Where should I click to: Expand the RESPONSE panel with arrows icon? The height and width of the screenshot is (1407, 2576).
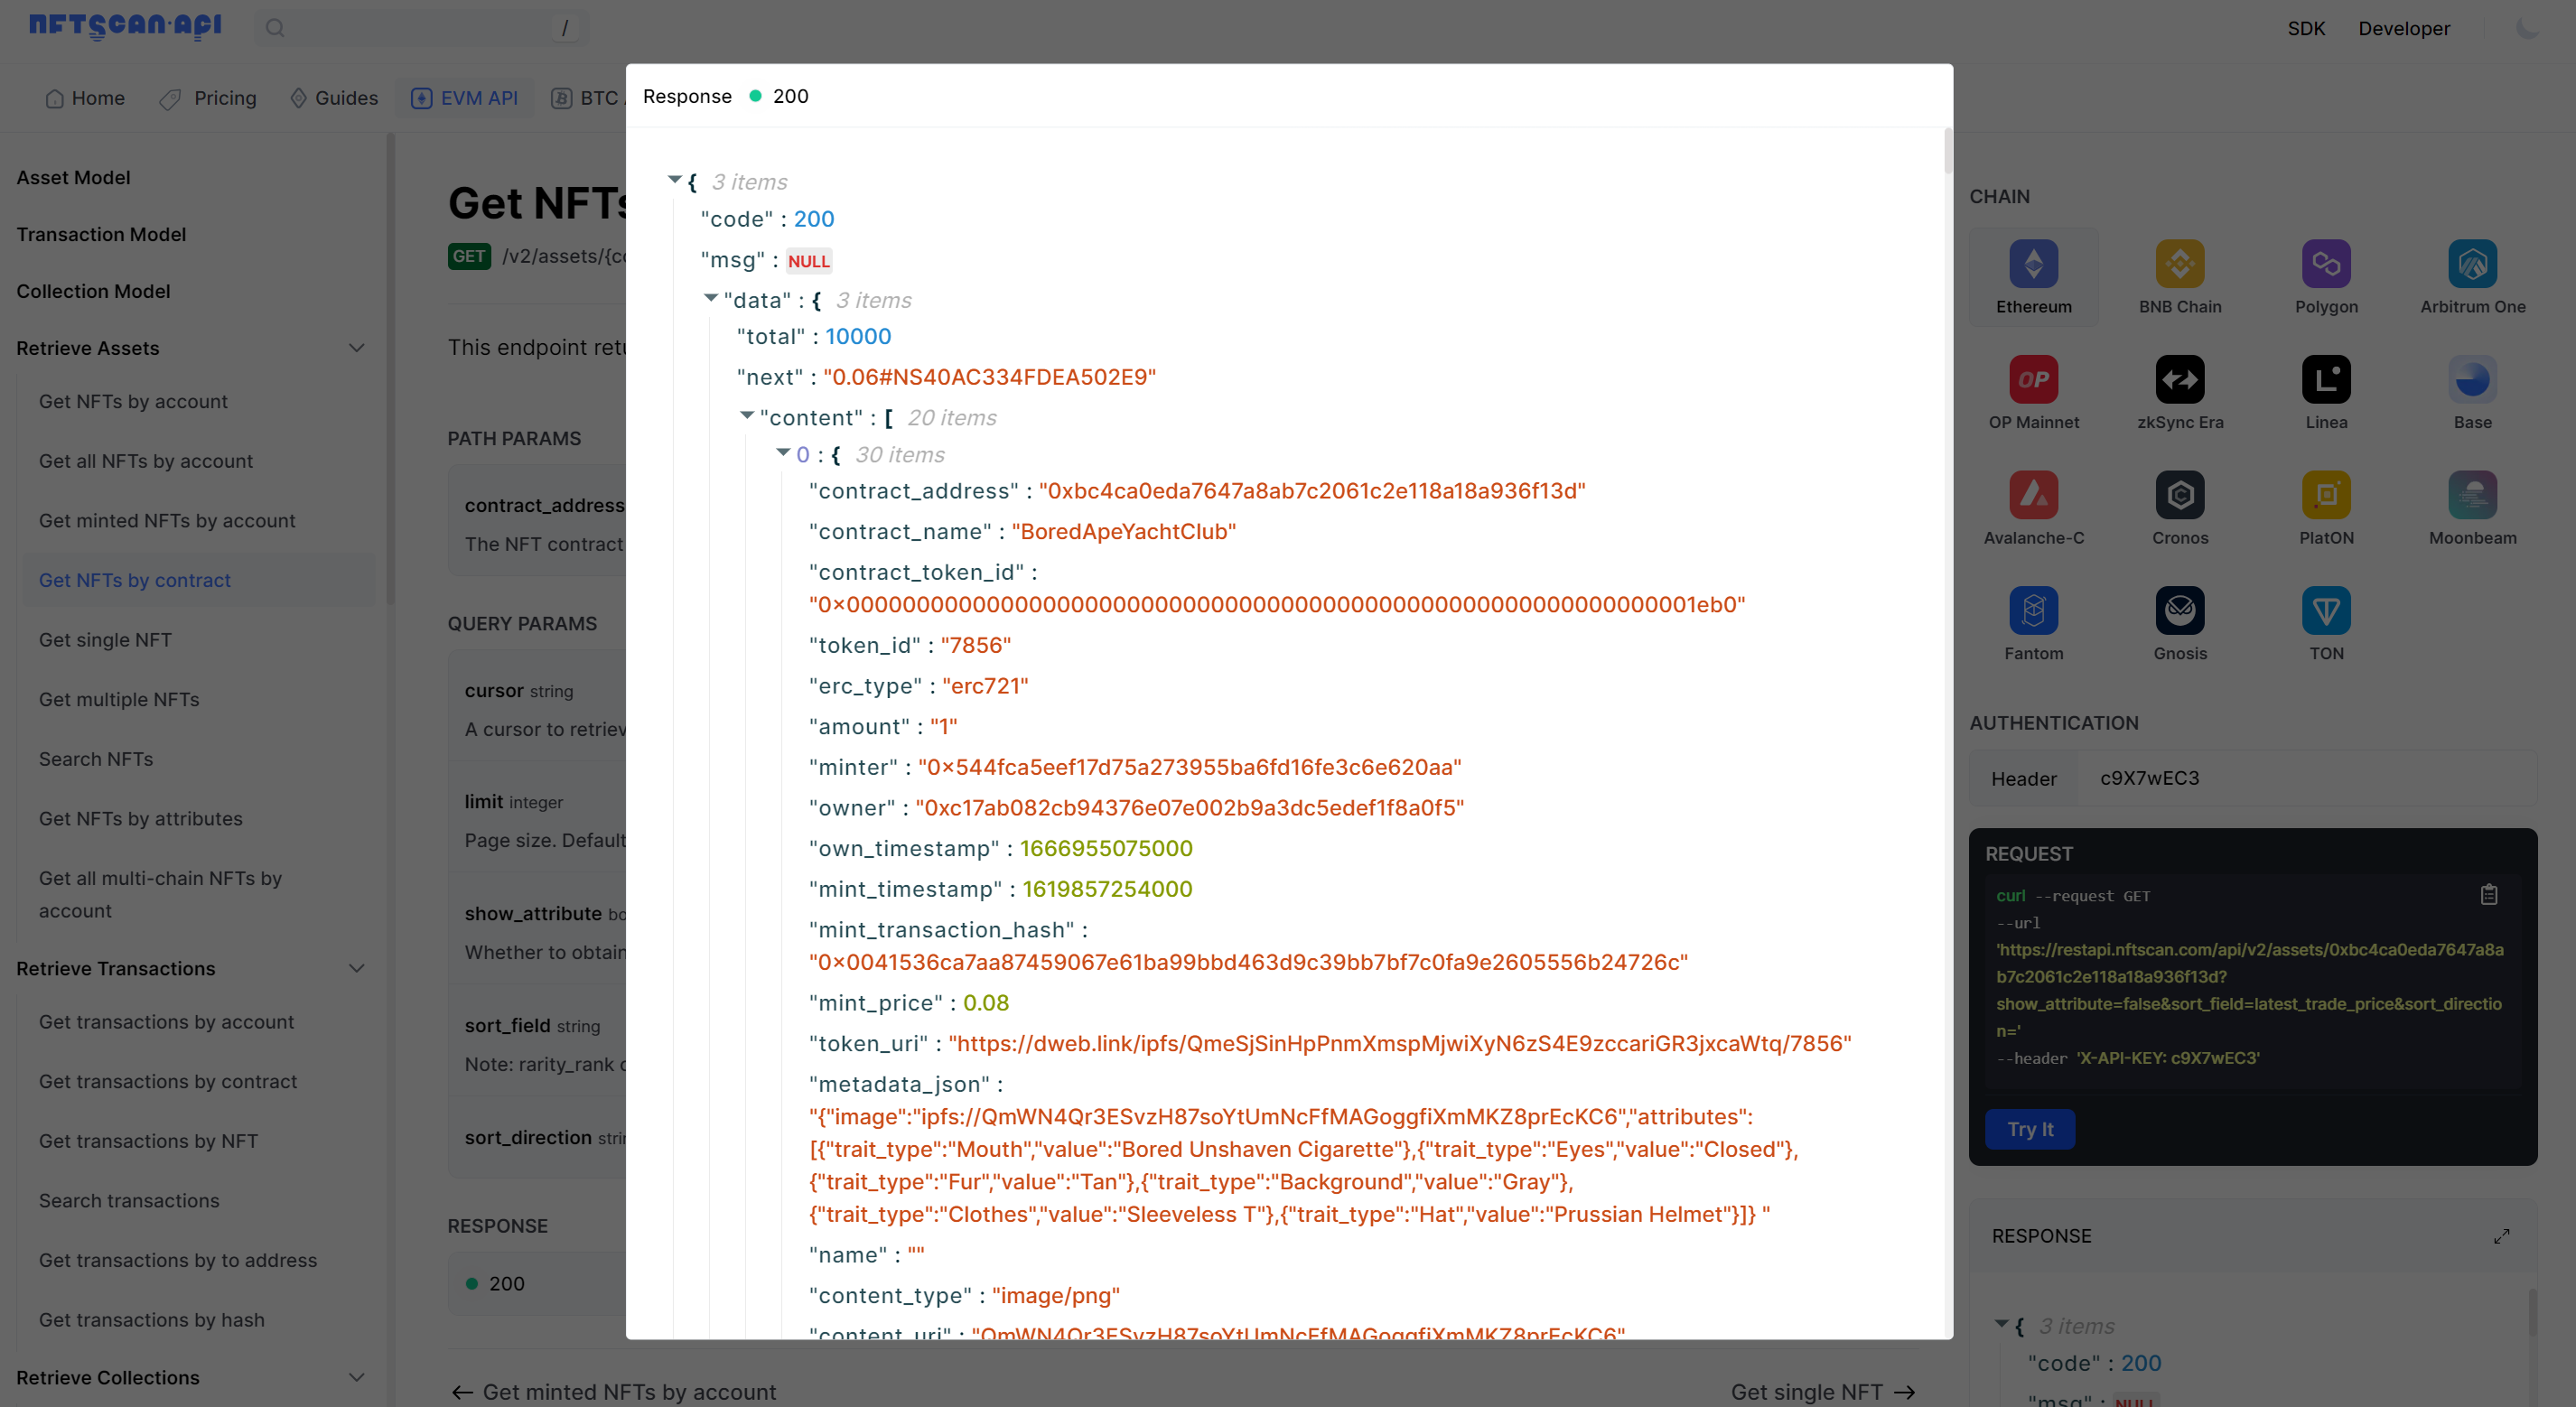2501,1237
